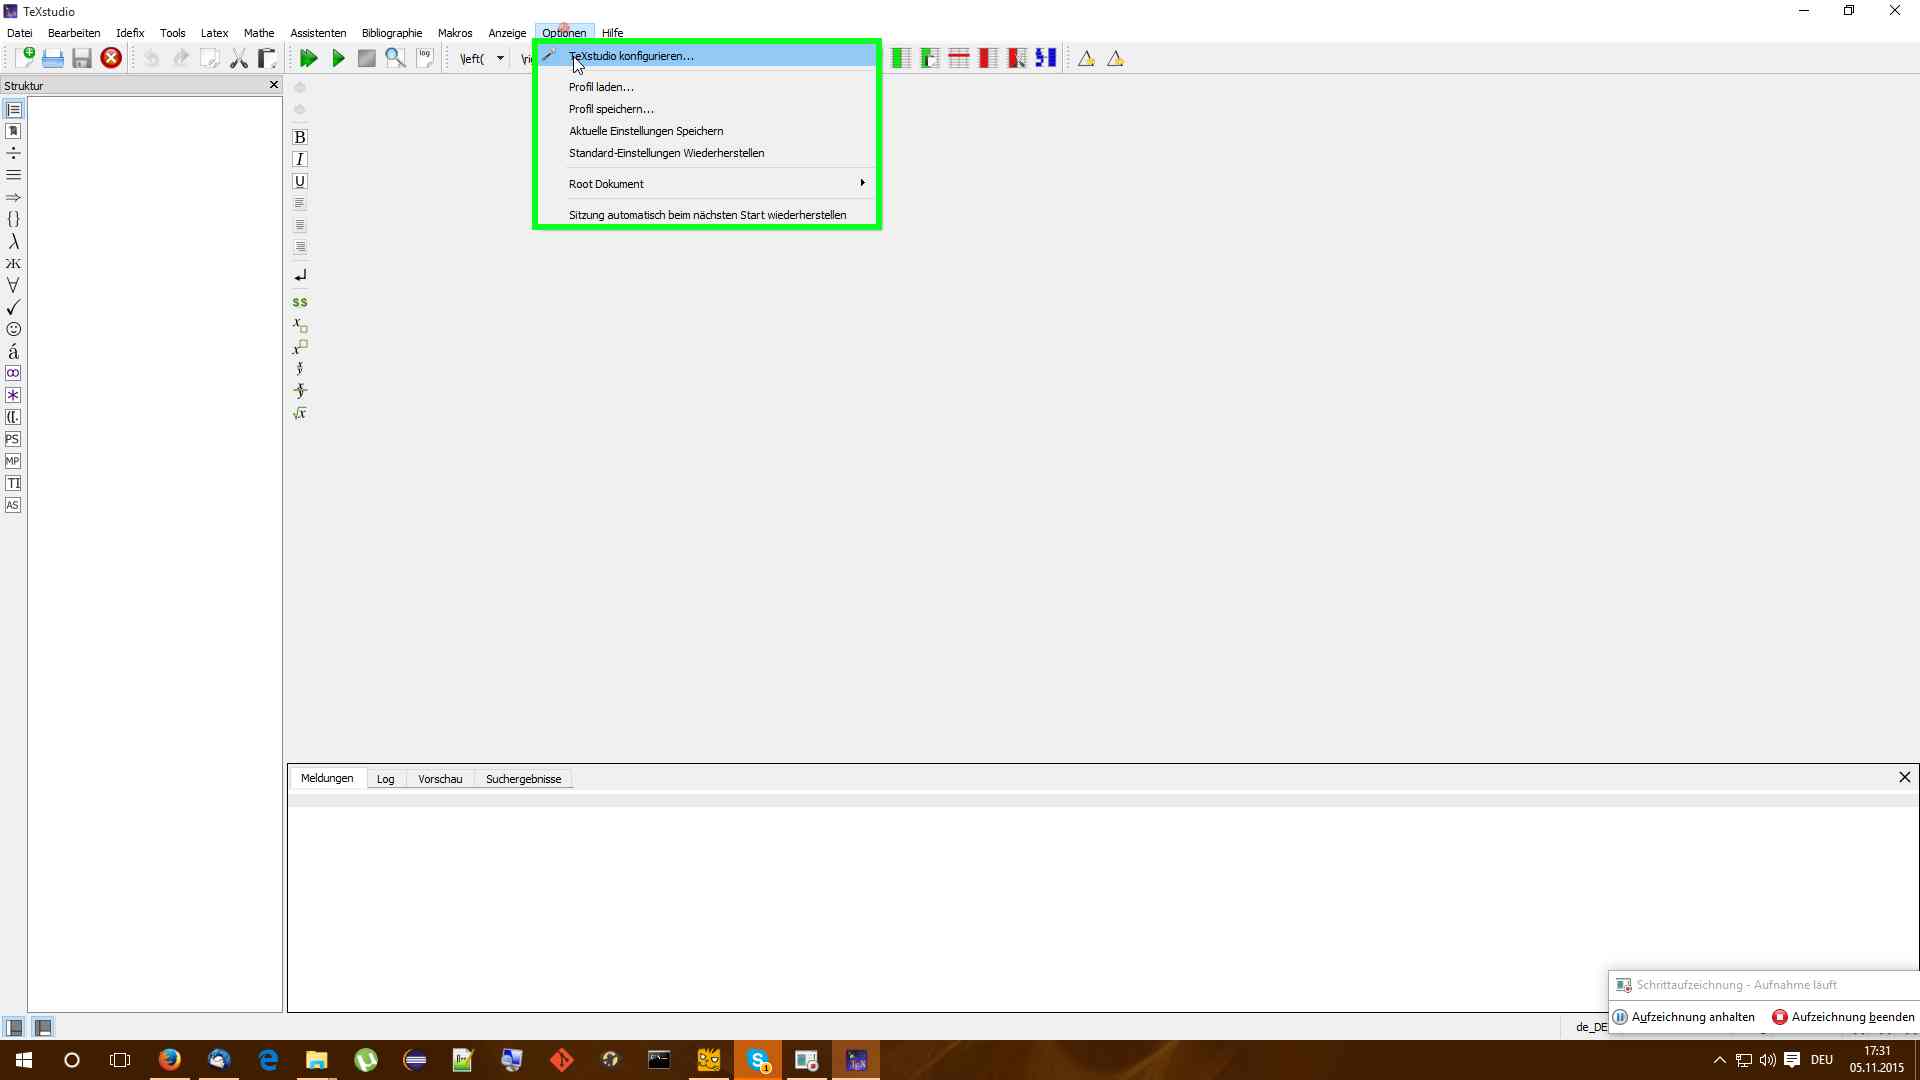The image size is (1920, 1080).
Task: Open Skype from the taskbar
Action: pyautogui.click(x=758, y=1060)
